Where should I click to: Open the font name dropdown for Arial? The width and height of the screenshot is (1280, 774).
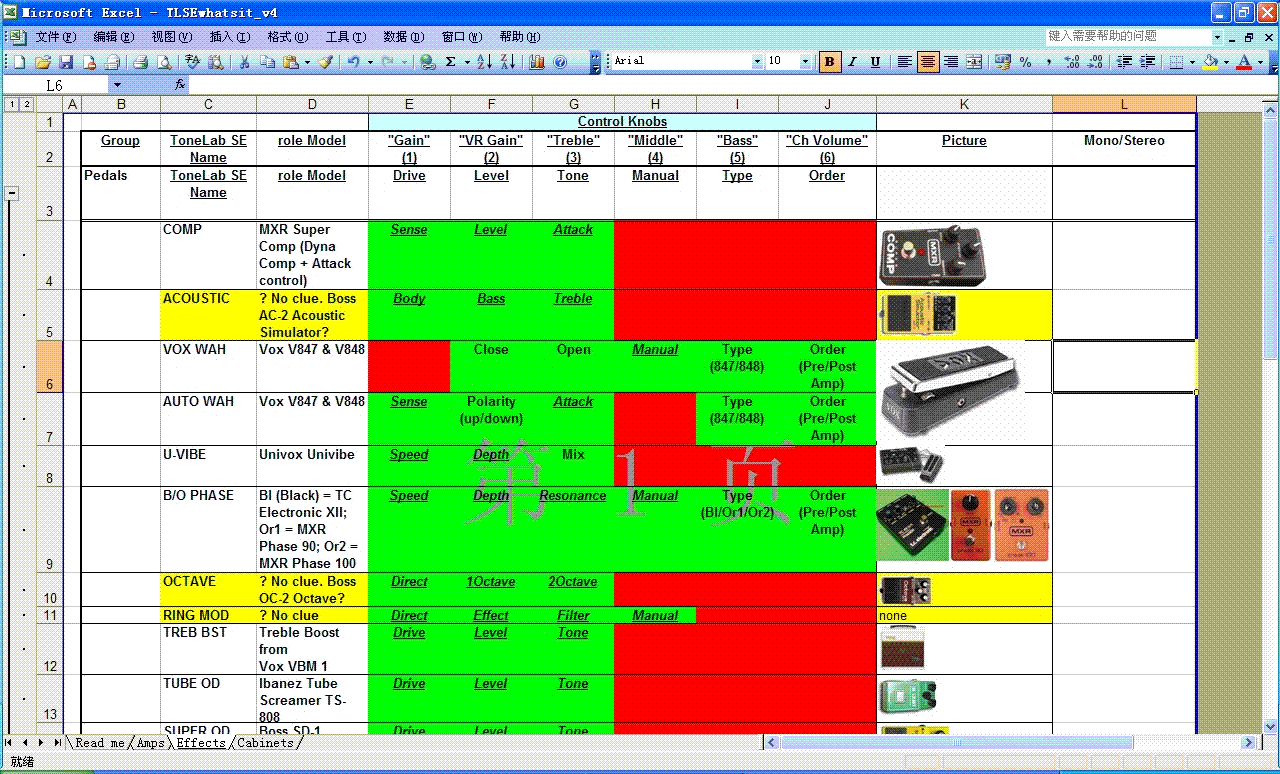756,62
